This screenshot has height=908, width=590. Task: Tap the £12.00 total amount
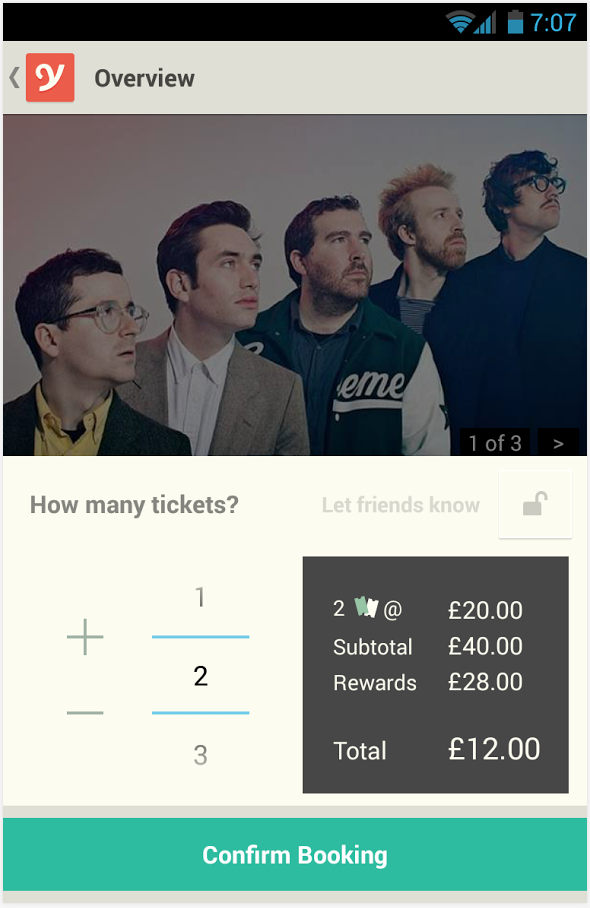tap(494, 749)
